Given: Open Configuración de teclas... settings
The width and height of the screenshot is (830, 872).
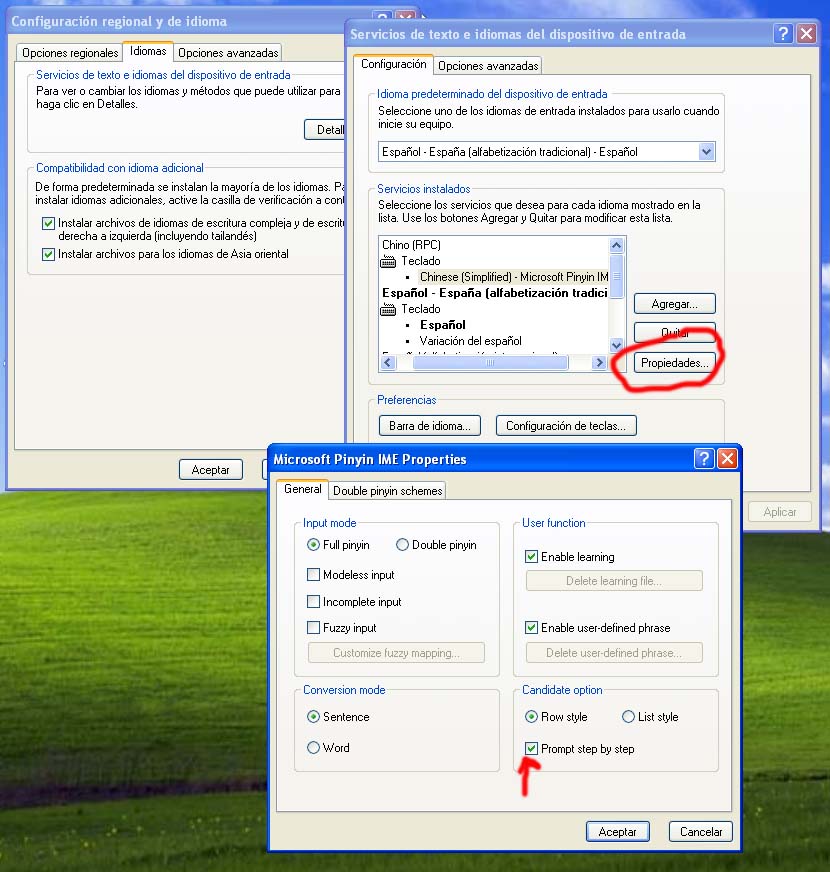Looking at the screenshot, I should [566, 425].
